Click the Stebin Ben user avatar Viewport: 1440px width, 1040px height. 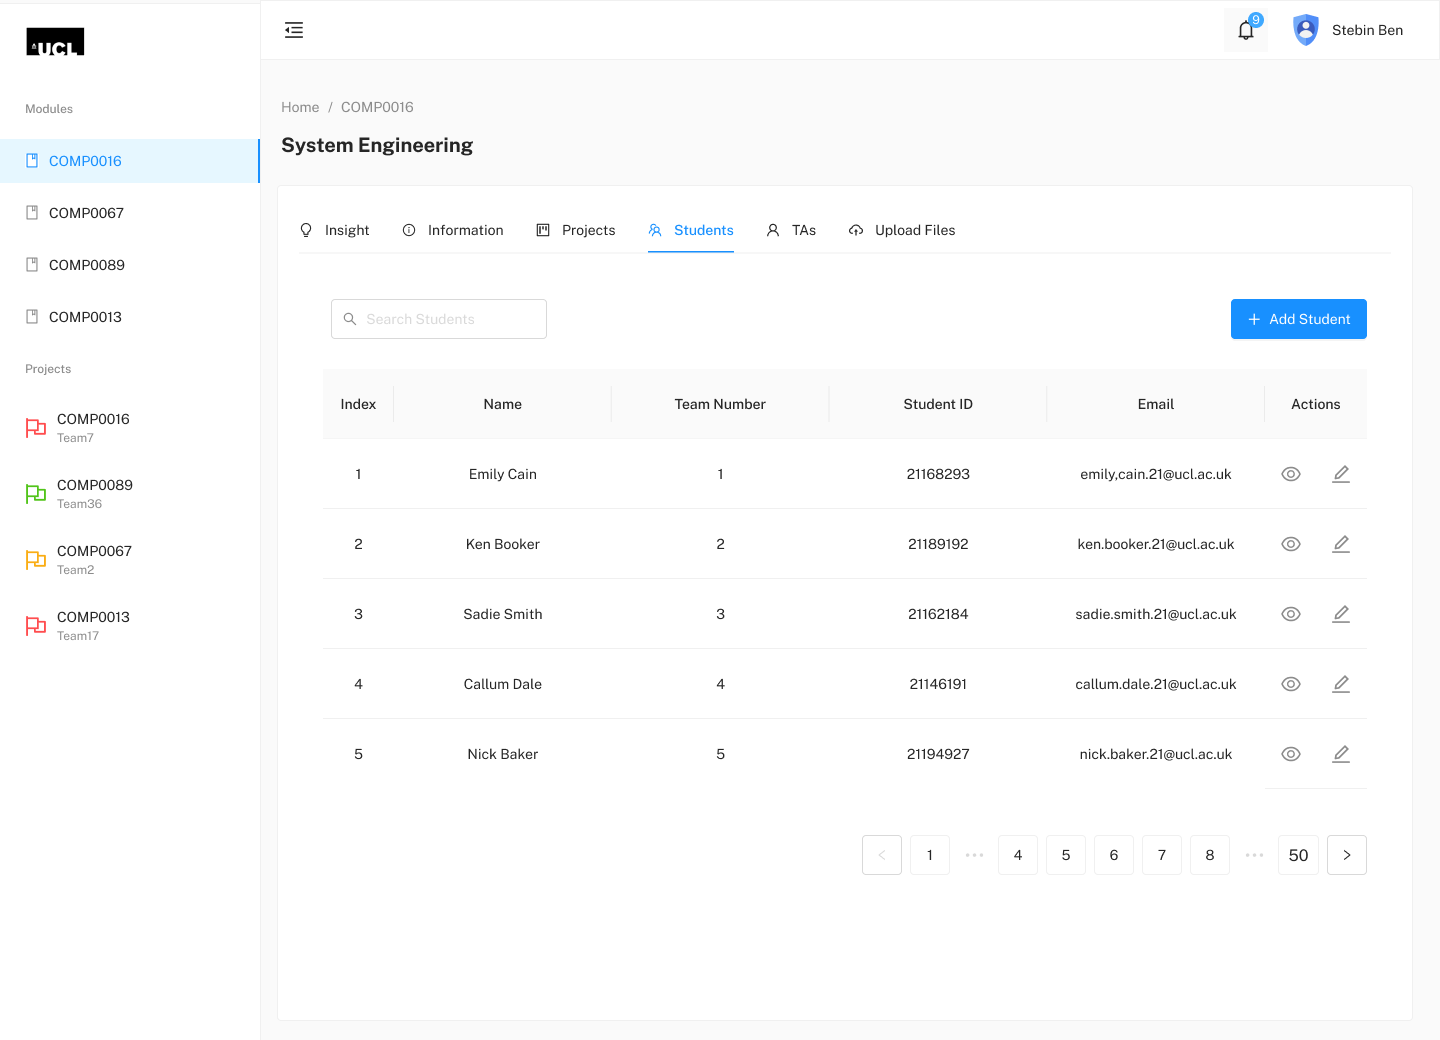click(x=1306, y=30)
